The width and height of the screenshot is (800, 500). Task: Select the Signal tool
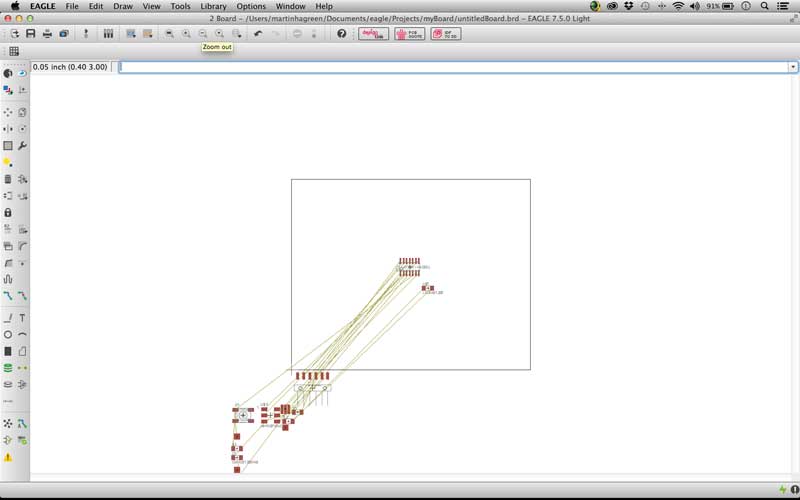22,368
